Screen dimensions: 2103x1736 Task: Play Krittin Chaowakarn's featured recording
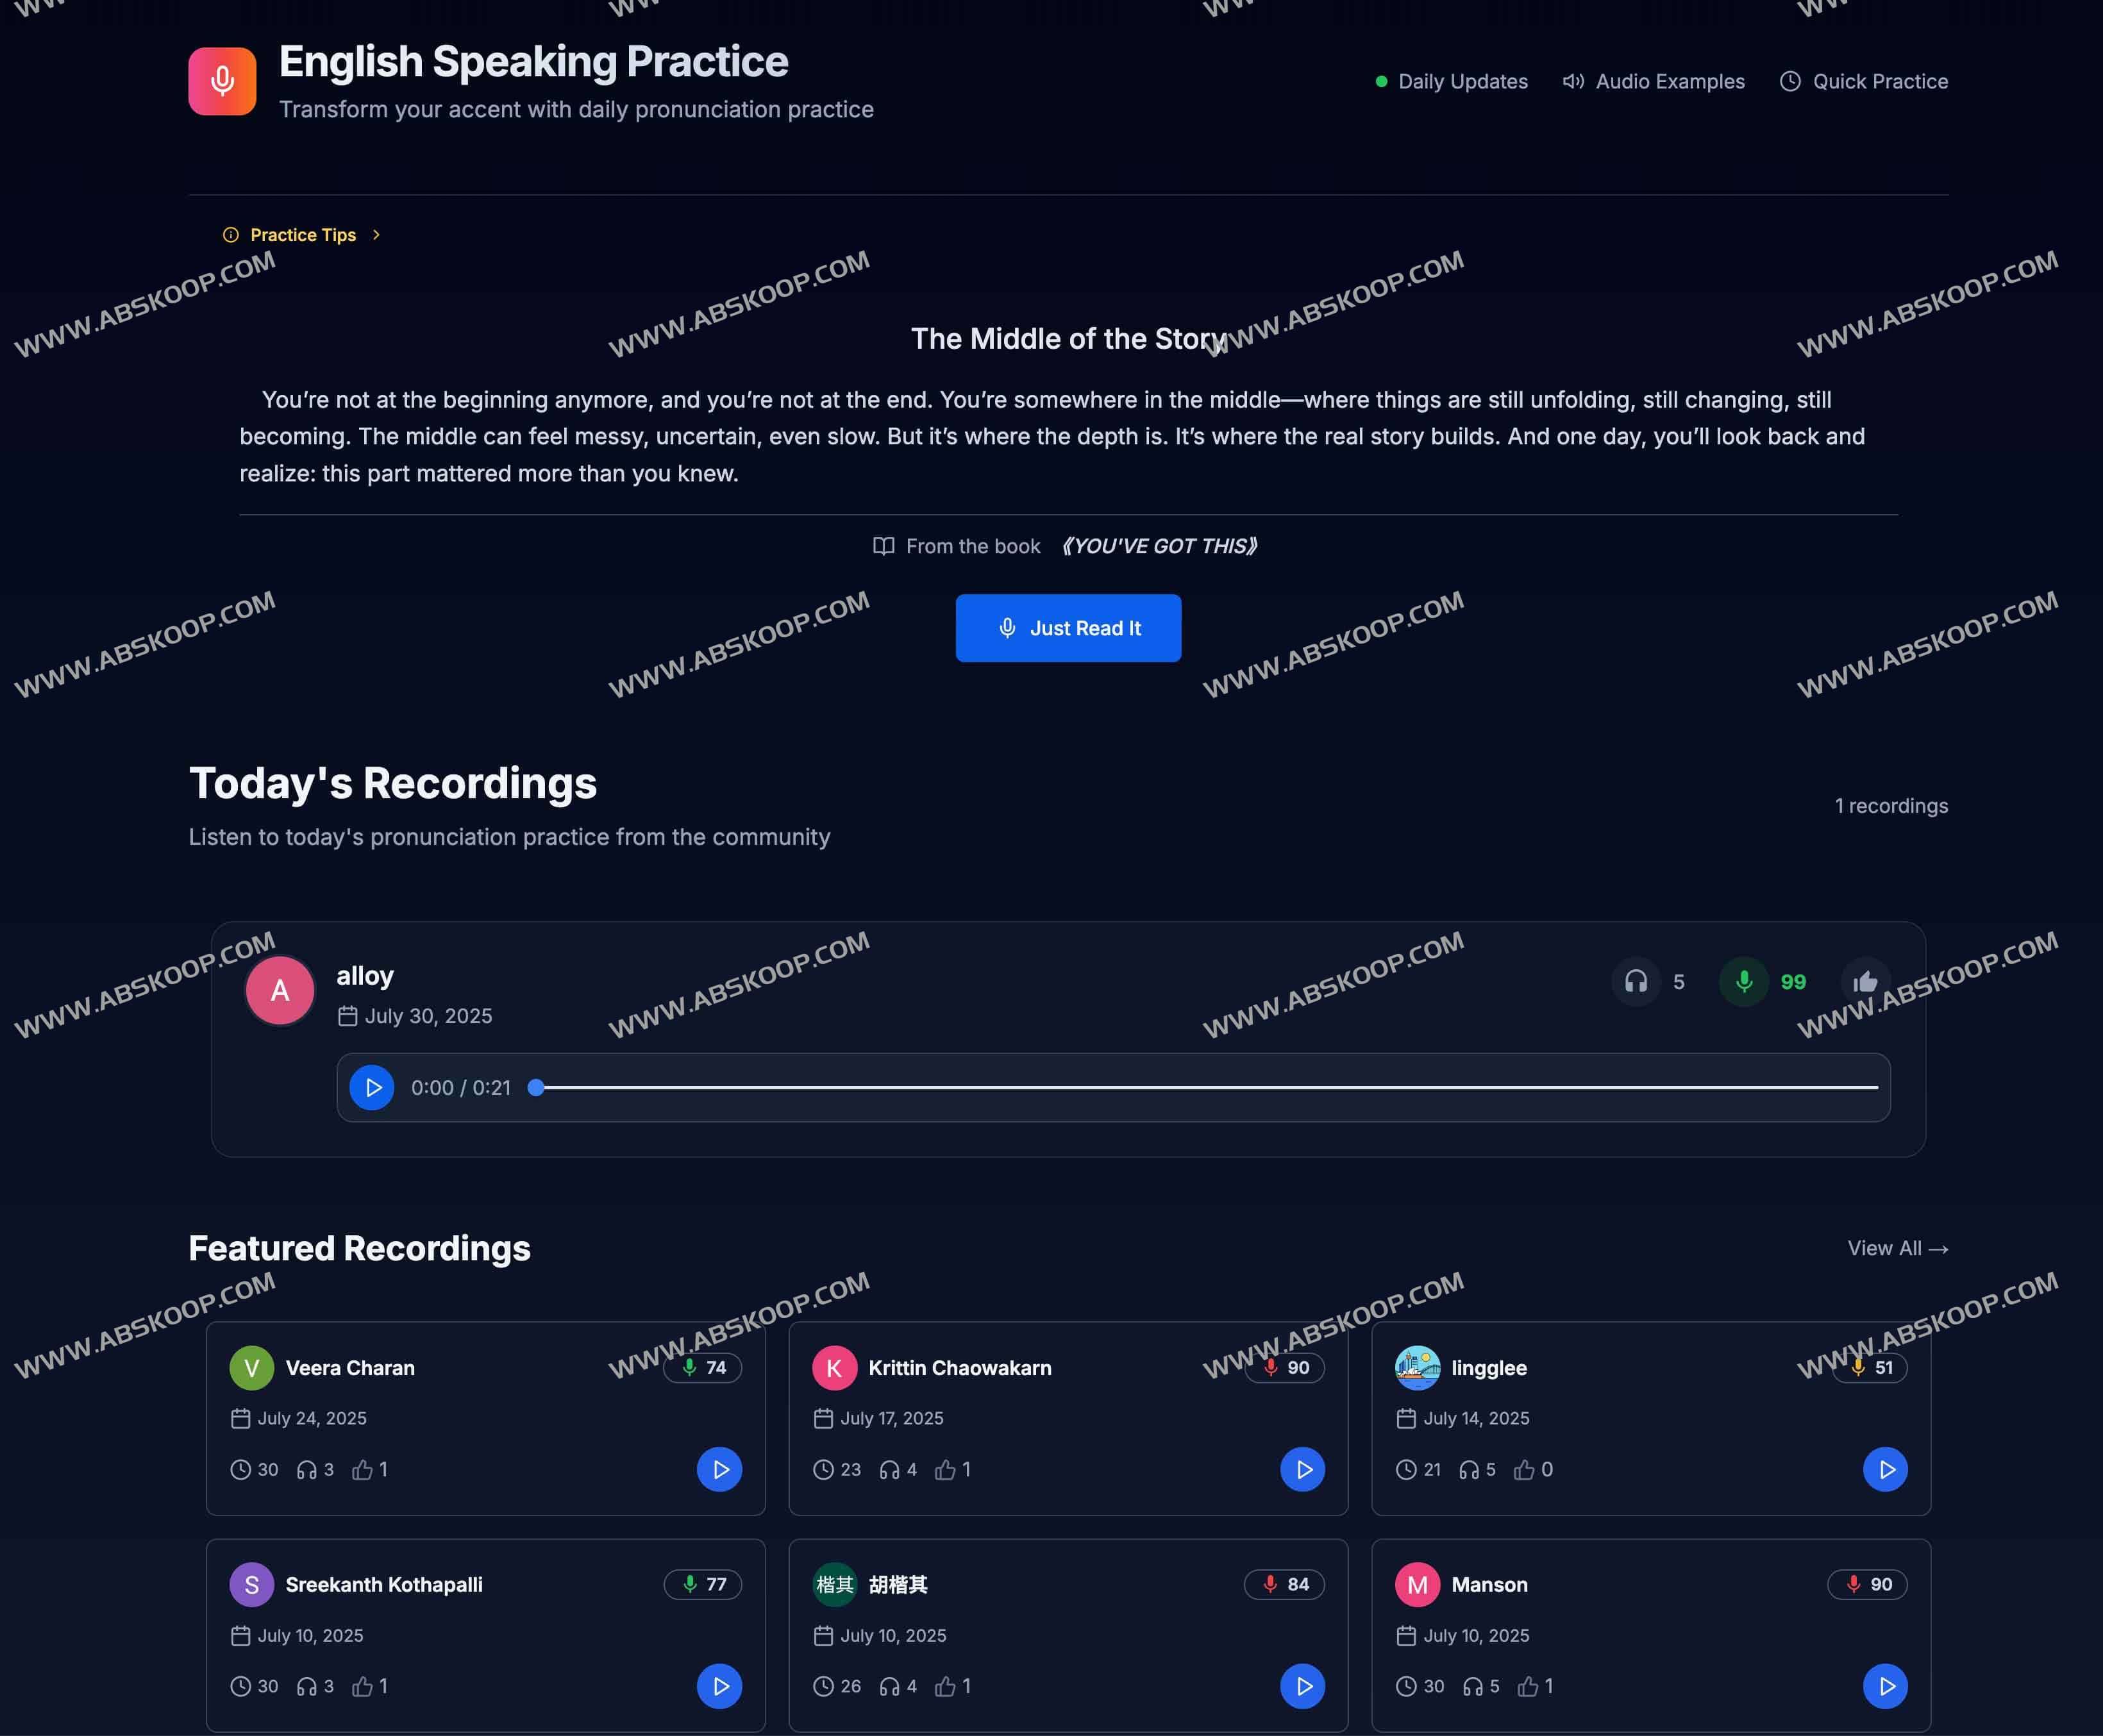1302,1469
